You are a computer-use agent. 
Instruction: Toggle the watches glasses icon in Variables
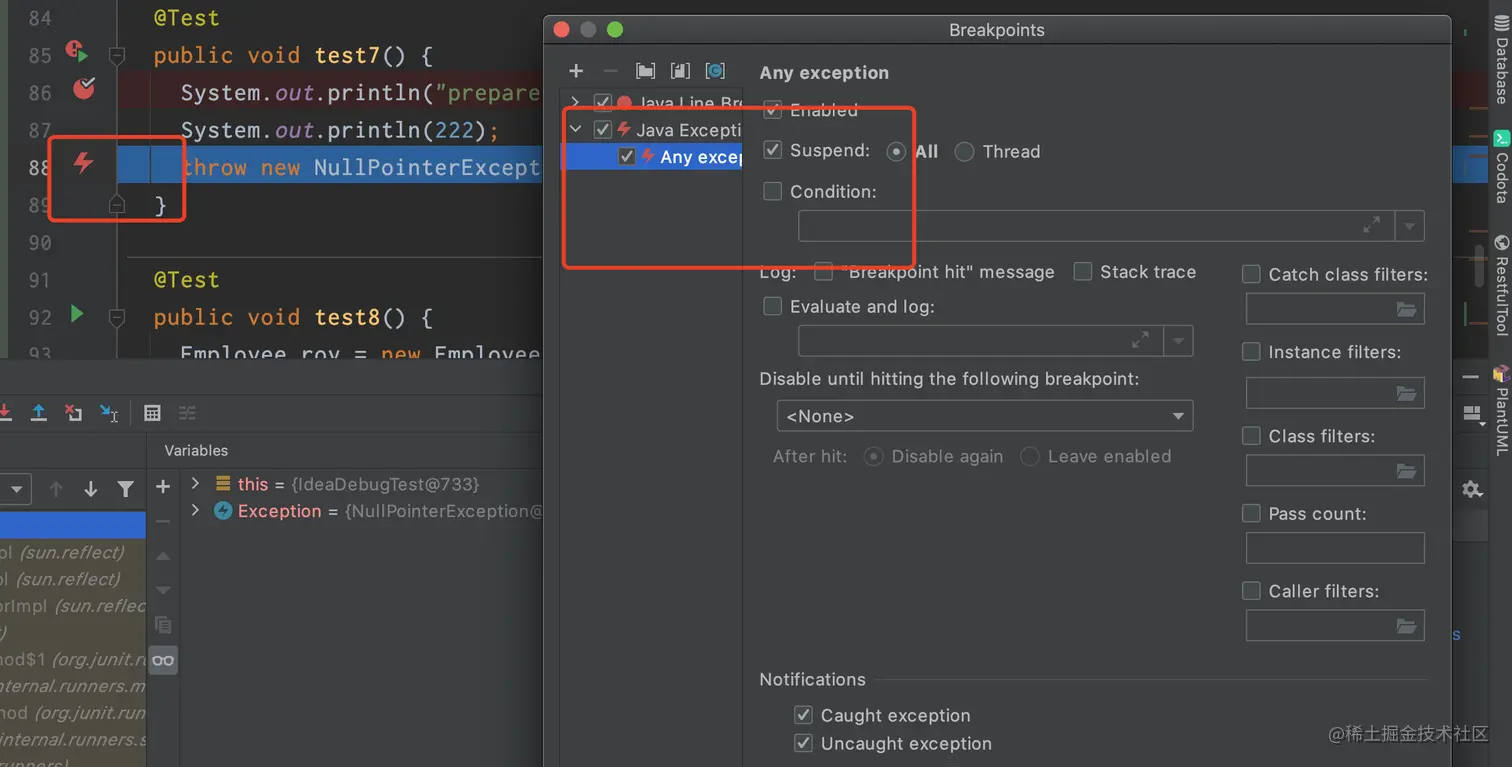[x=163, y=660]
